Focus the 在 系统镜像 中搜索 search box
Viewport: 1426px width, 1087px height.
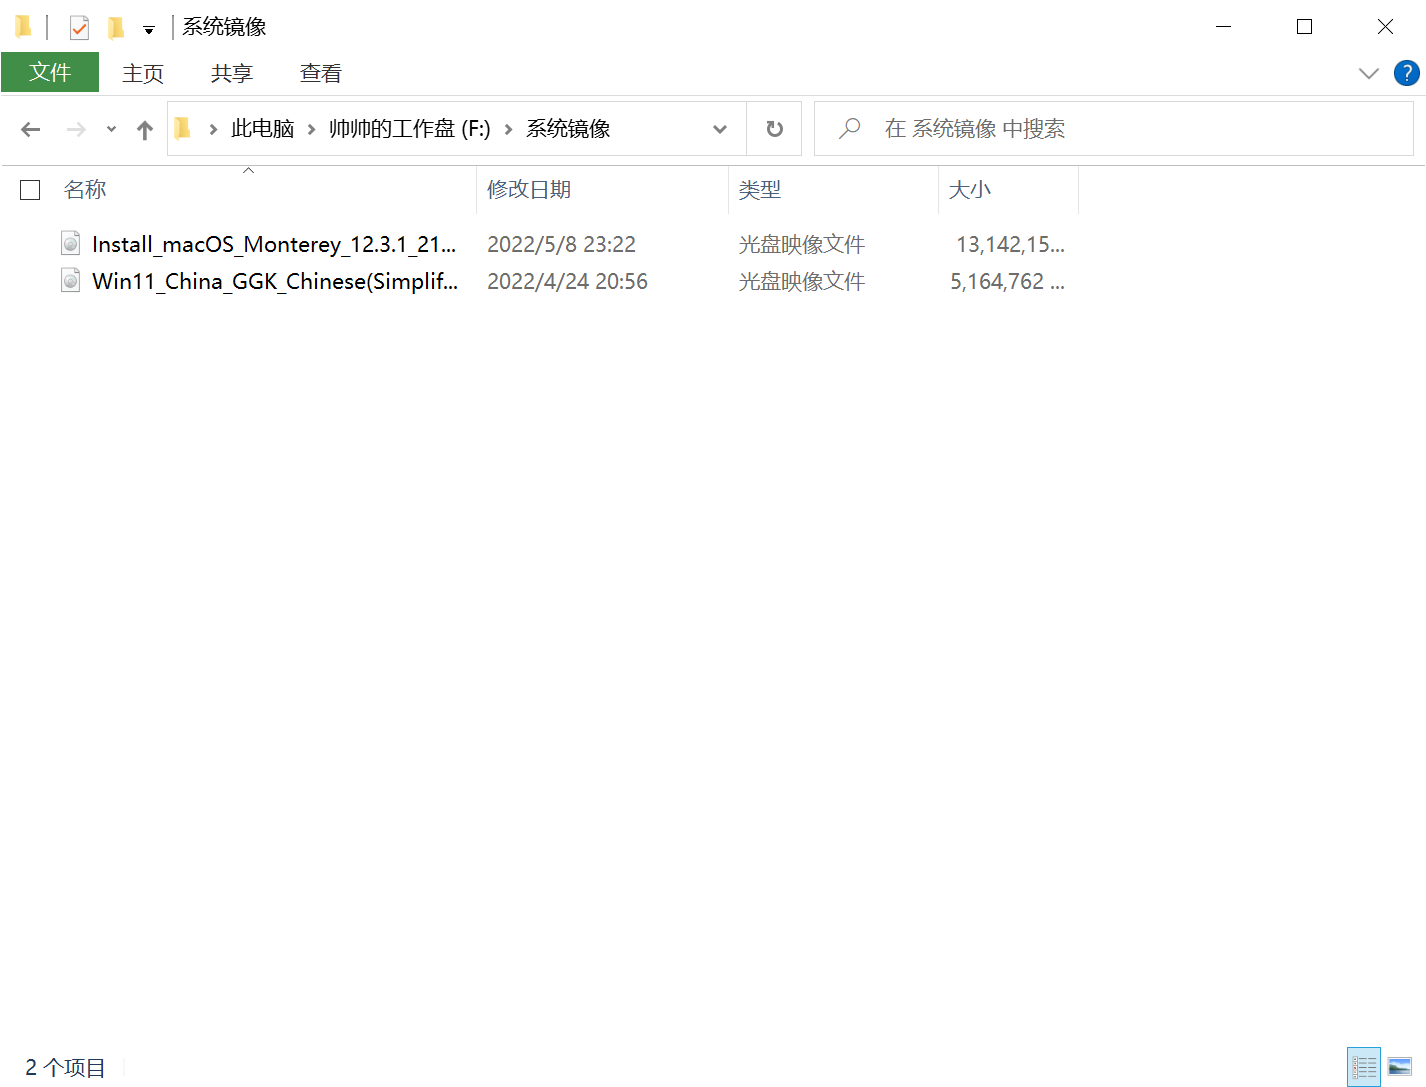(1113, 129)
